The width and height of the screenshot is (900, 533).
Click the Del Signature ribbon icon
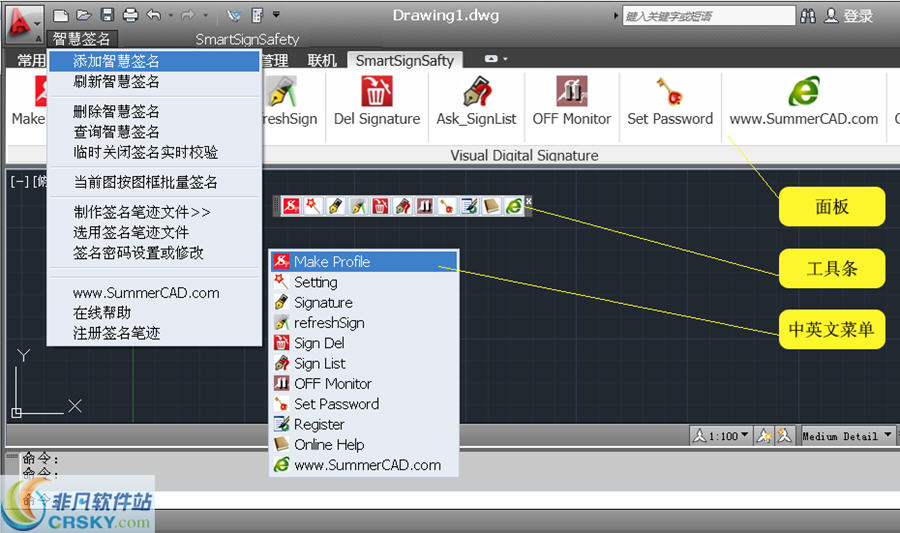tap(376, 92)
